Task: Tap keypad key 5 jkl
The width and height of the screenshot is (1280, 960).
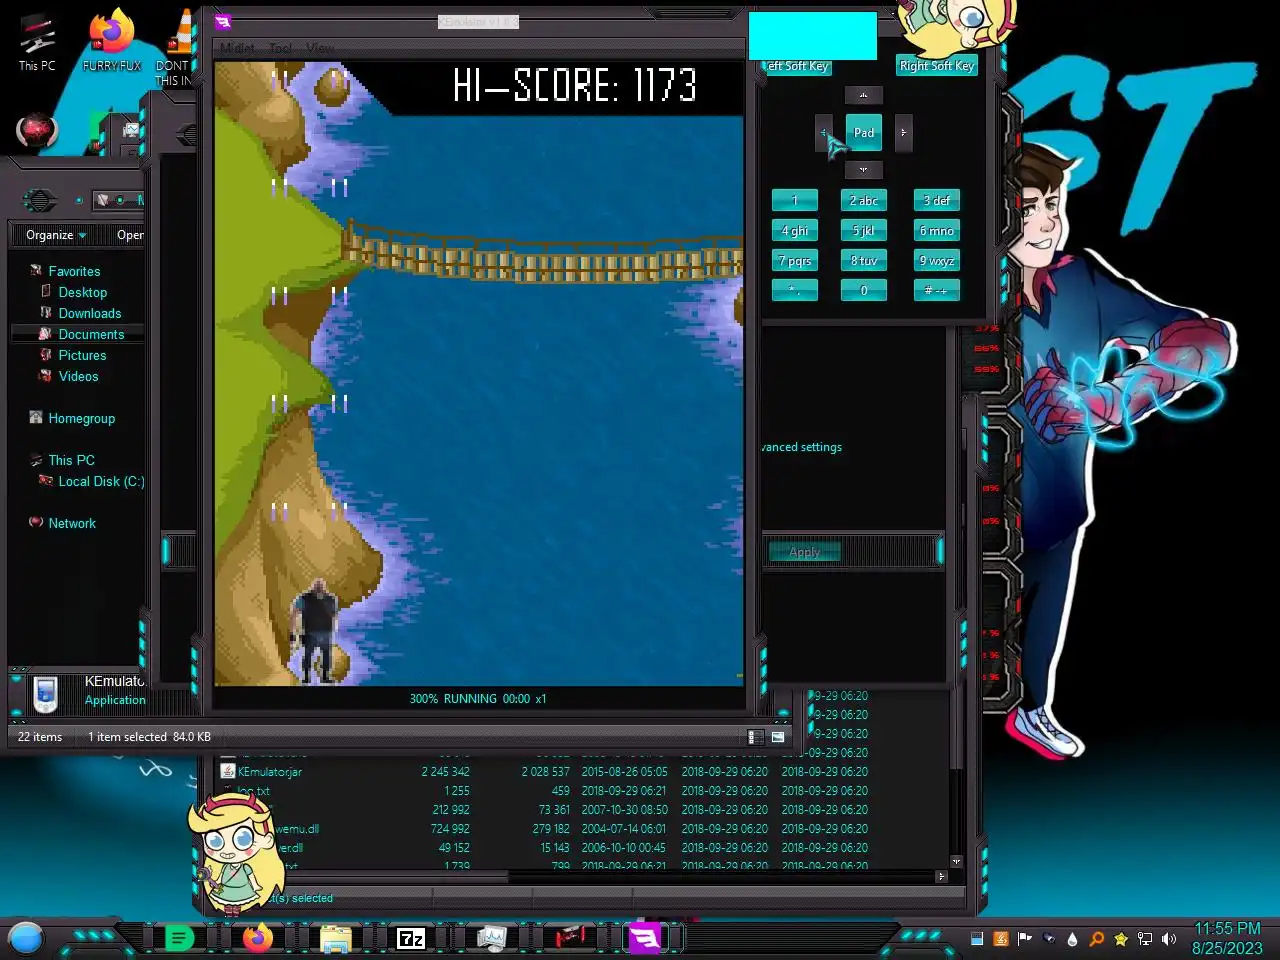Action: (864, 231)
